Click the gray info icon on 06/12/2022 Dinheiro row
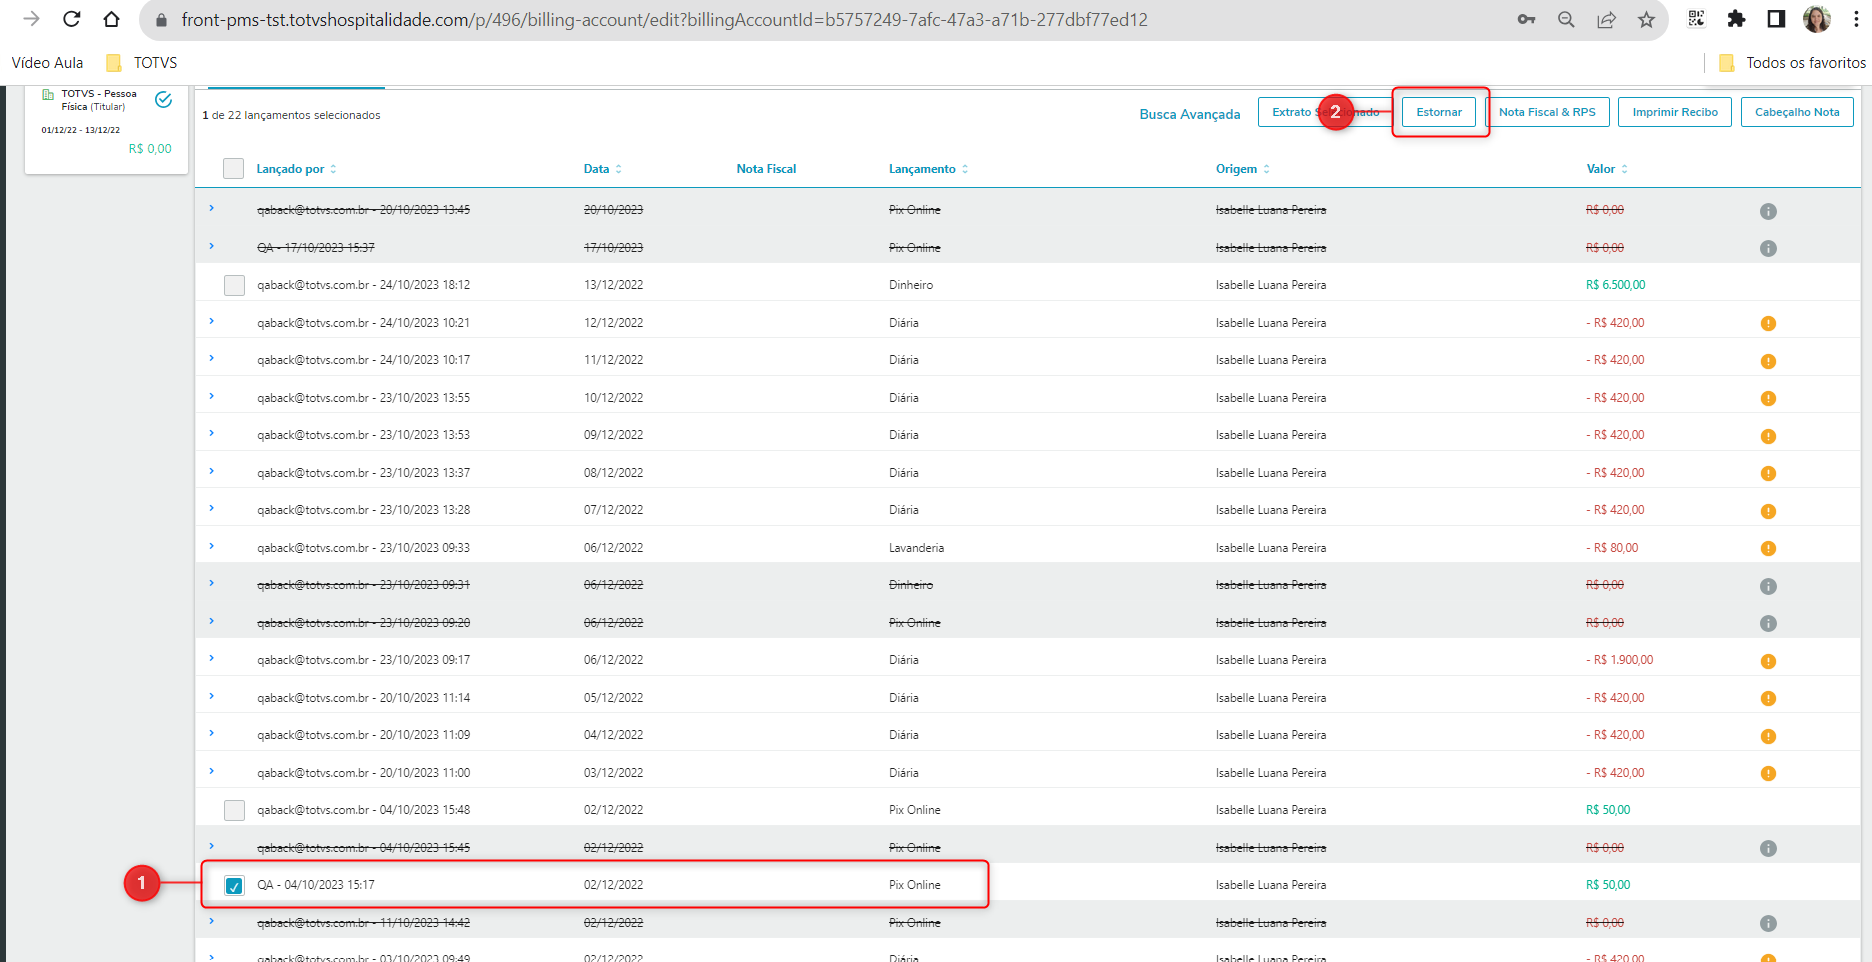This screenshot has height=962, width=1872. point(1768,586)
